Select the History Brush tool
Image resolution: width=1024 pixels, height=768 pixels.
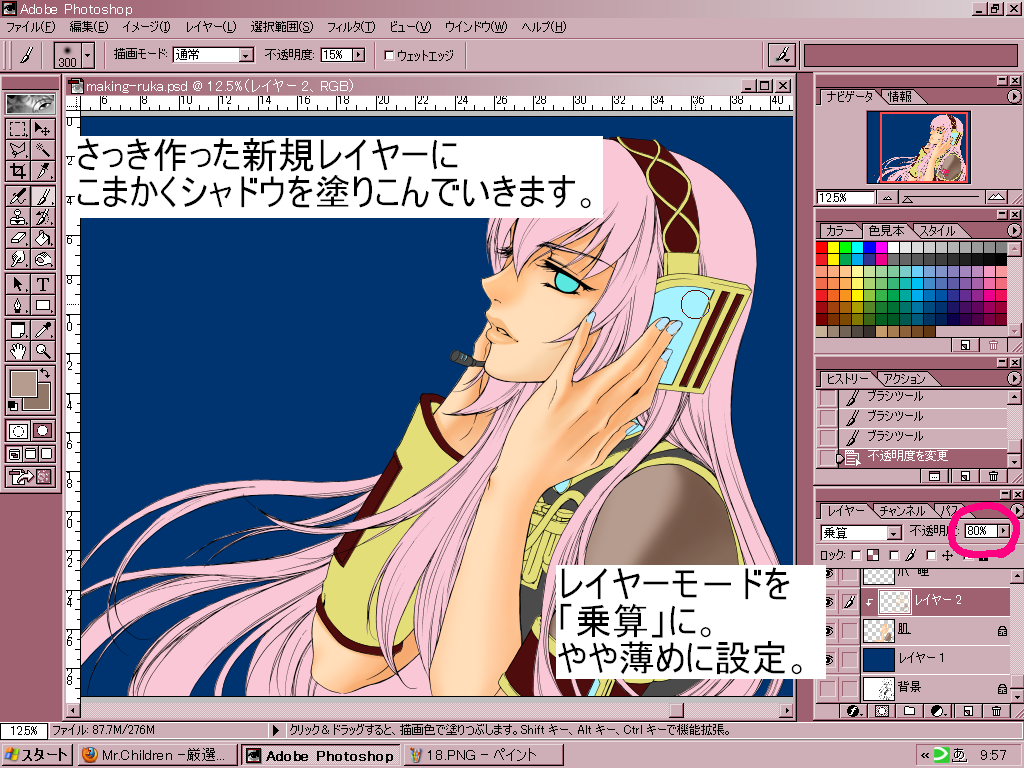point(43,217)
